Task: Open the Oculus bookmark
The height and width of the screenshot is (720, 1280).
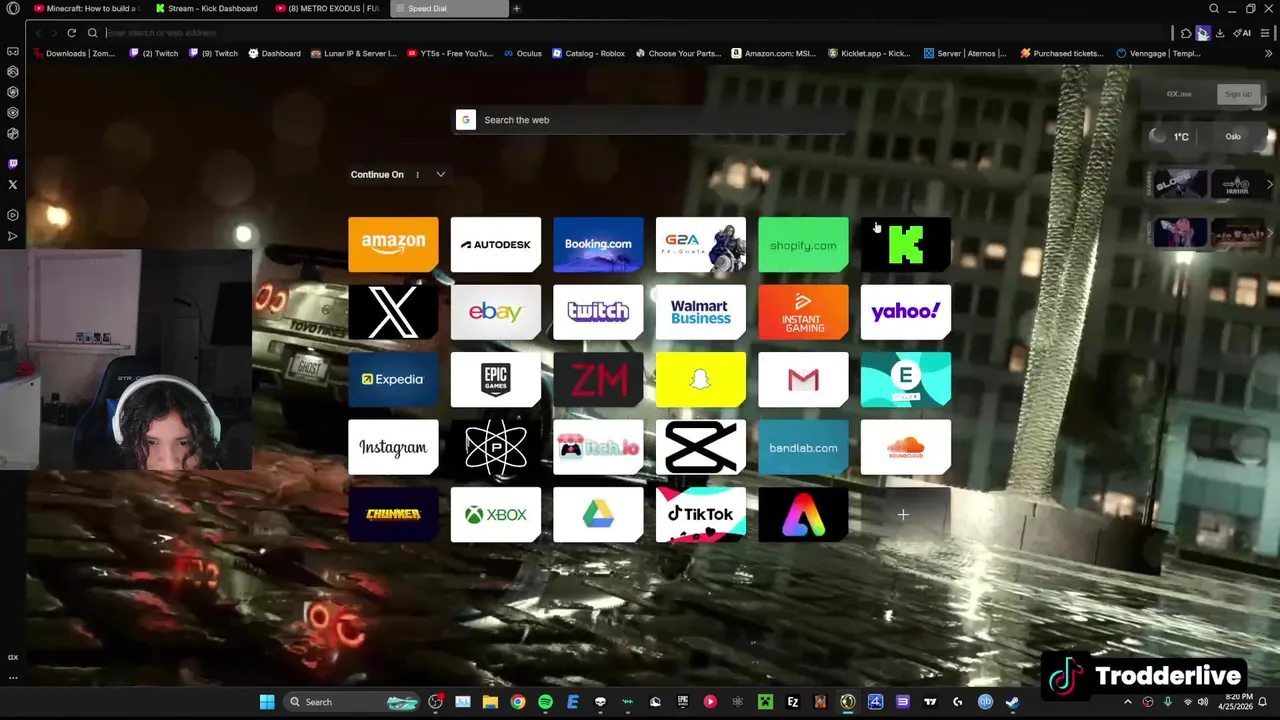Action: click(x=522, y=53)
